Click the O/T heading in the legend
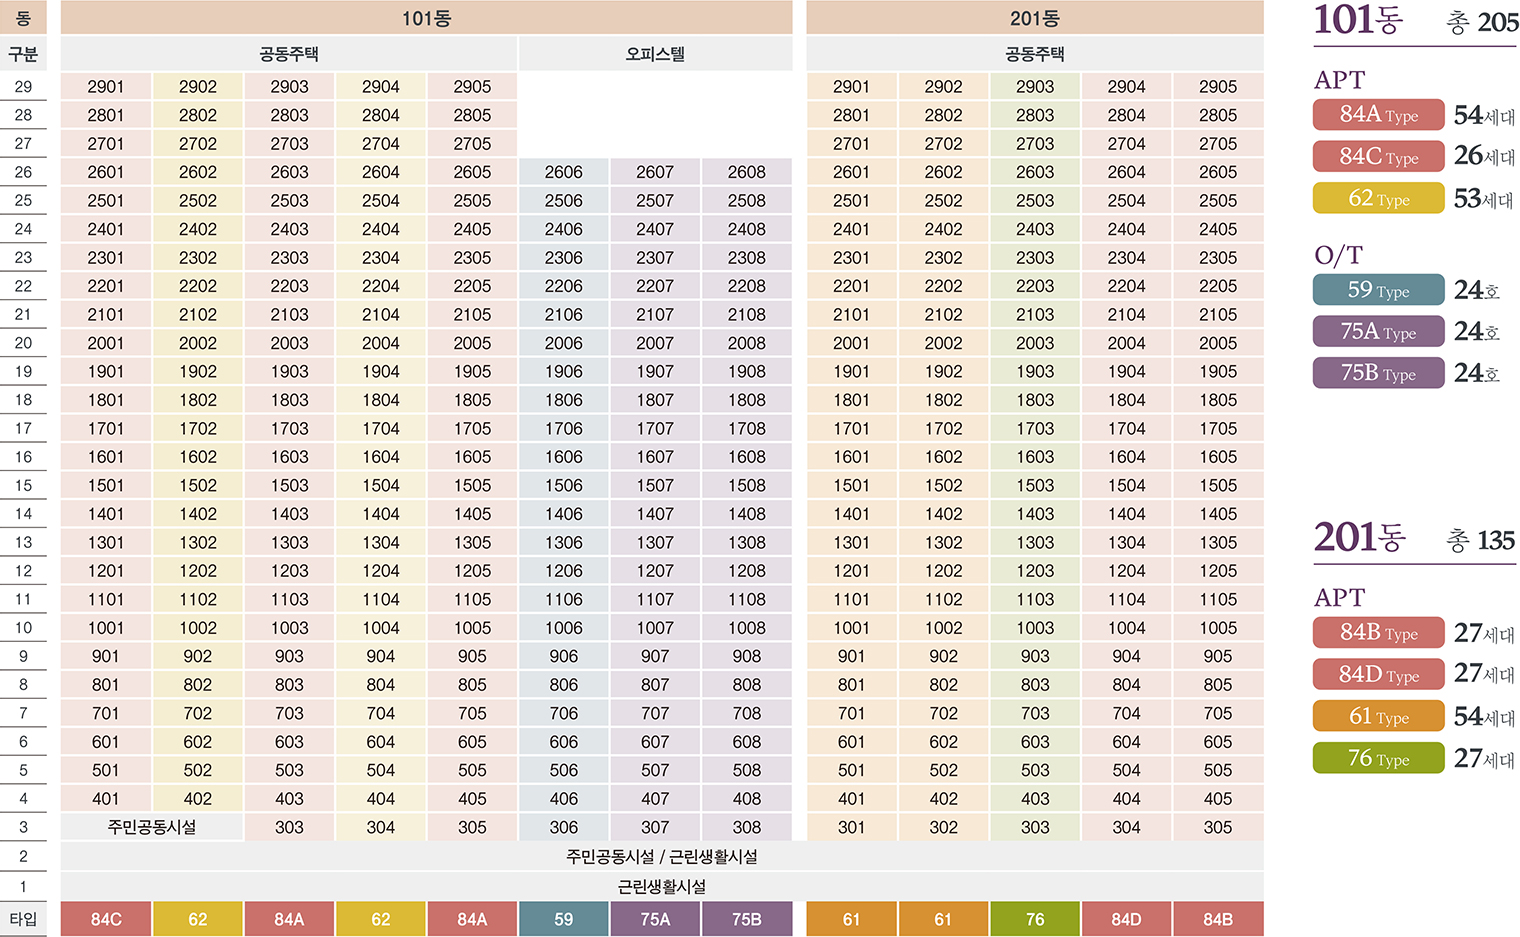Viewport: 1520px width, 937px height. 1338,256
